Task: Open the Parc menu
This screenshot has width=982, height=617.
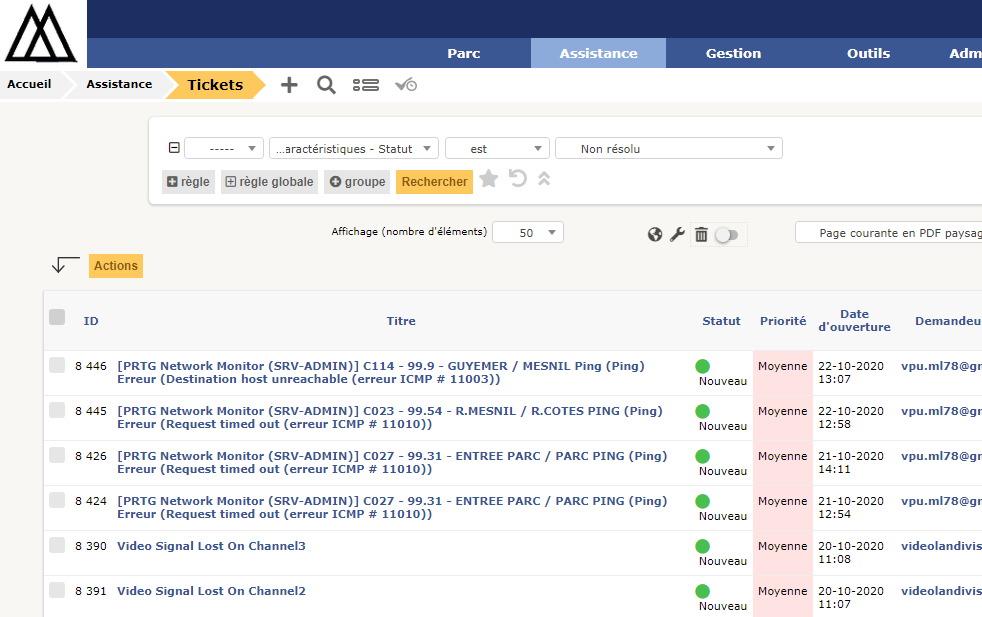Action: coord(464,54)
